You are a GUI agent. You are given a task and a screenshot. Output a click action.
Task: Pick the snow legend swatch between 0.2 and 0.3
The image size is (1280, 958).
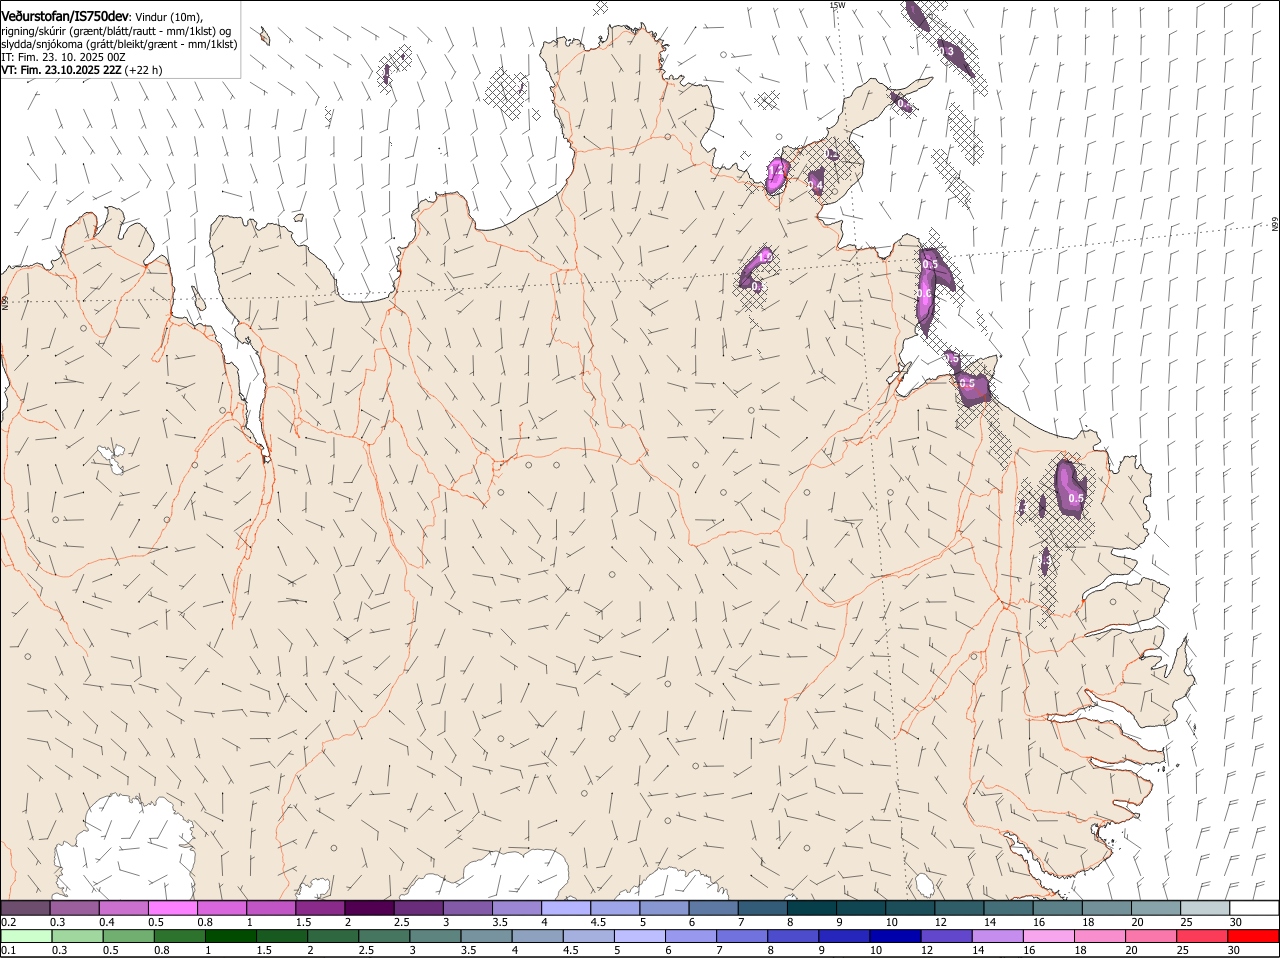pos(26,907)
